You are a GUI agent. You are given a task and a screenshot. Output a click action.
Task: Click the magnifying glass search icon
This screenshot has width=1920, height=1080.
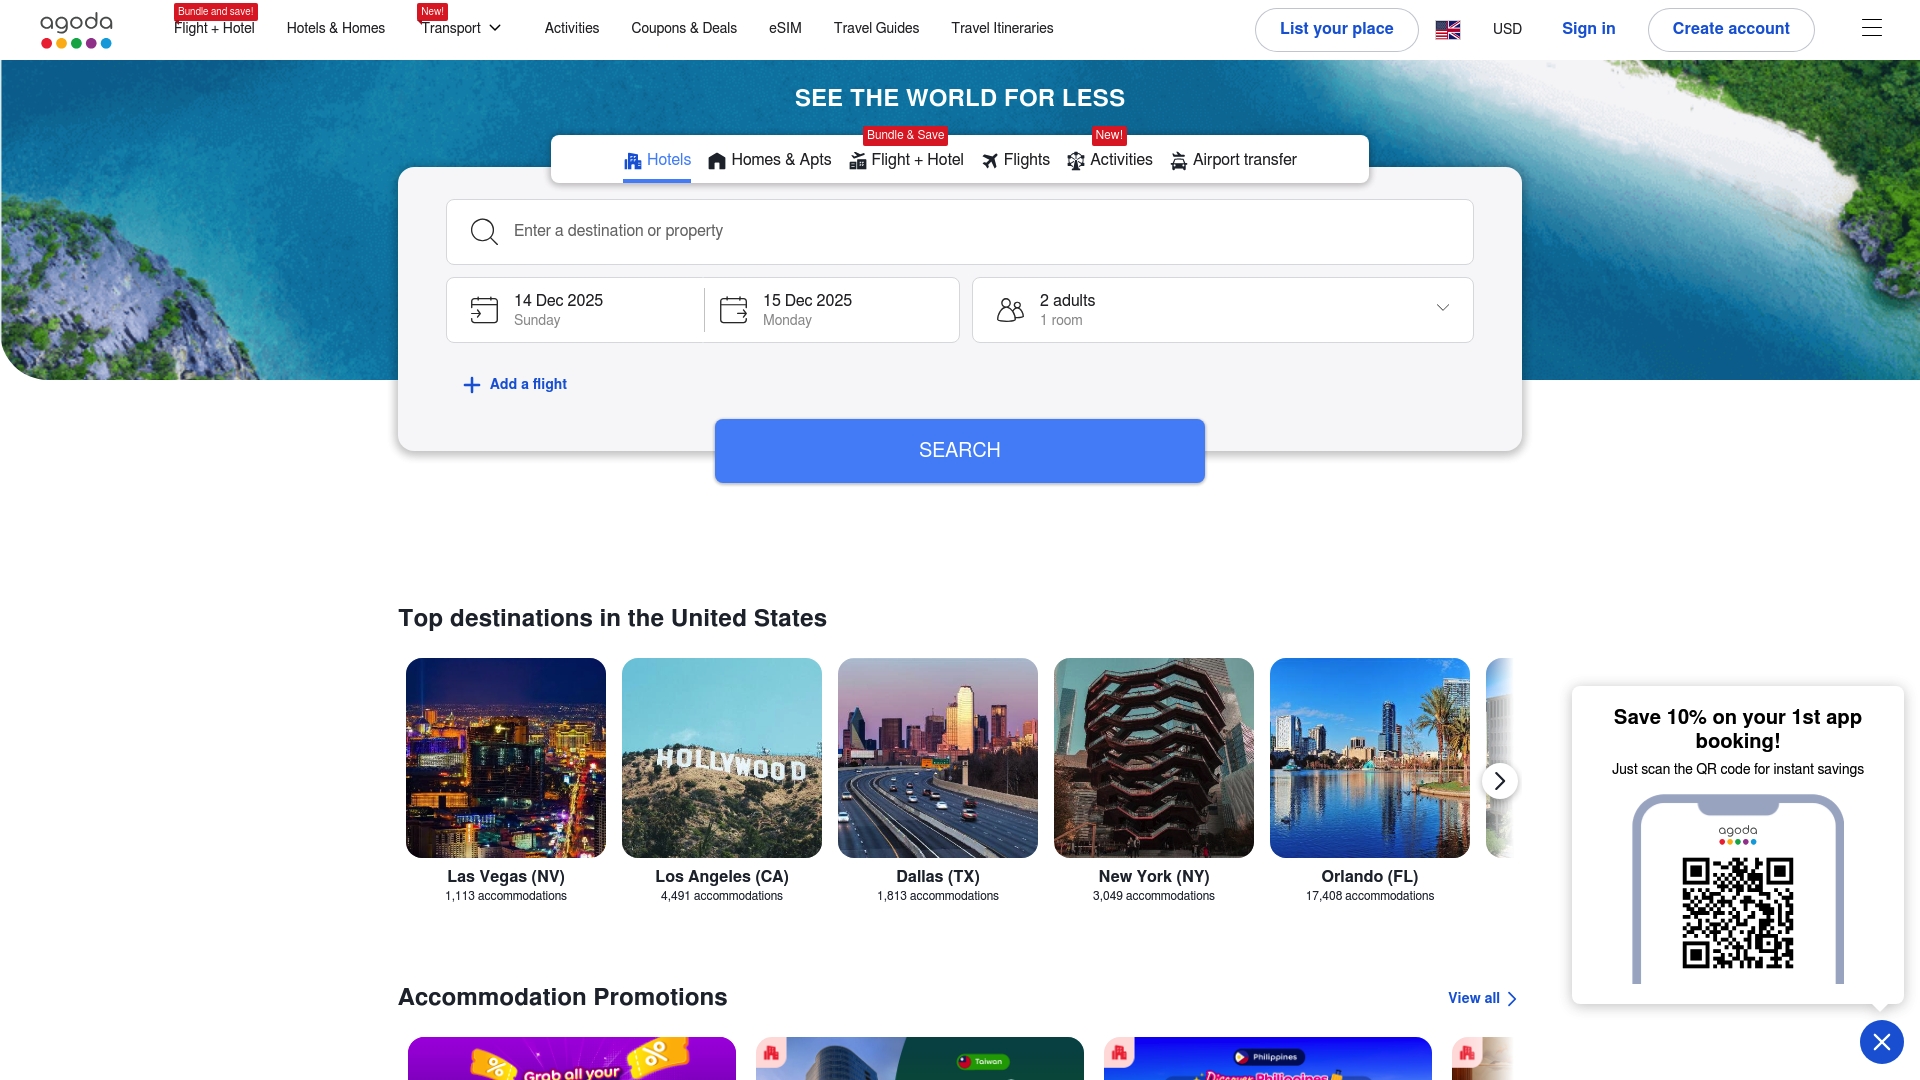pyautogui.click(x=484, y=231)
